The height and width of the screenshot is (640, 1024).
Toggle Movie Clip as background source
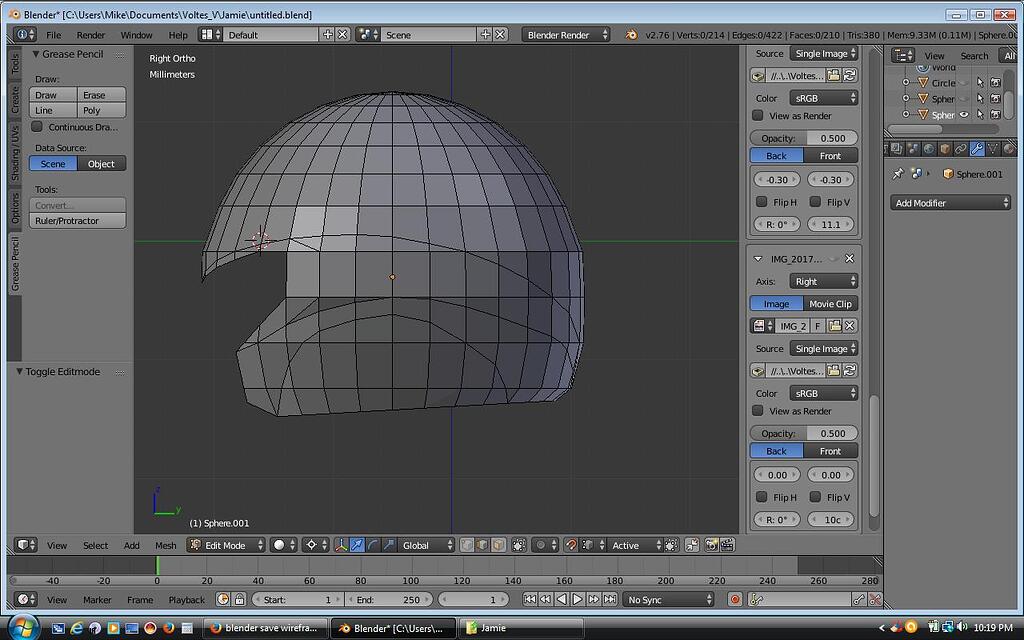pos(830,304)
